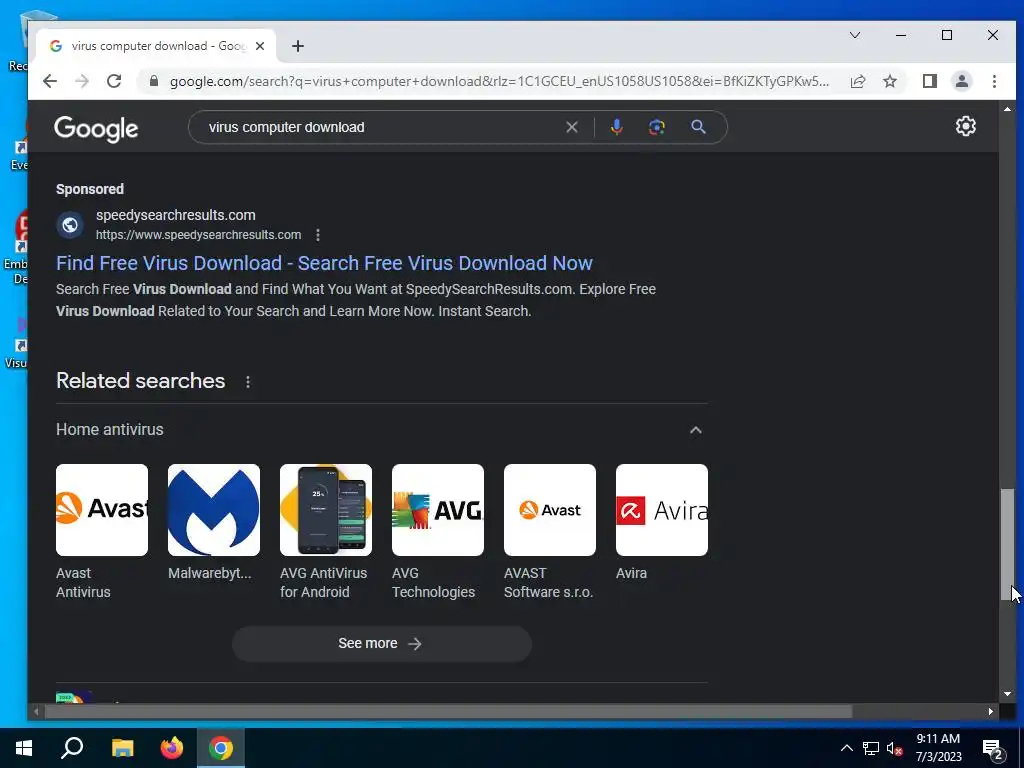Bookmark this page with star icon
Image resolution: width=1024 pixels, height=768 pixels.
point(889,81)
